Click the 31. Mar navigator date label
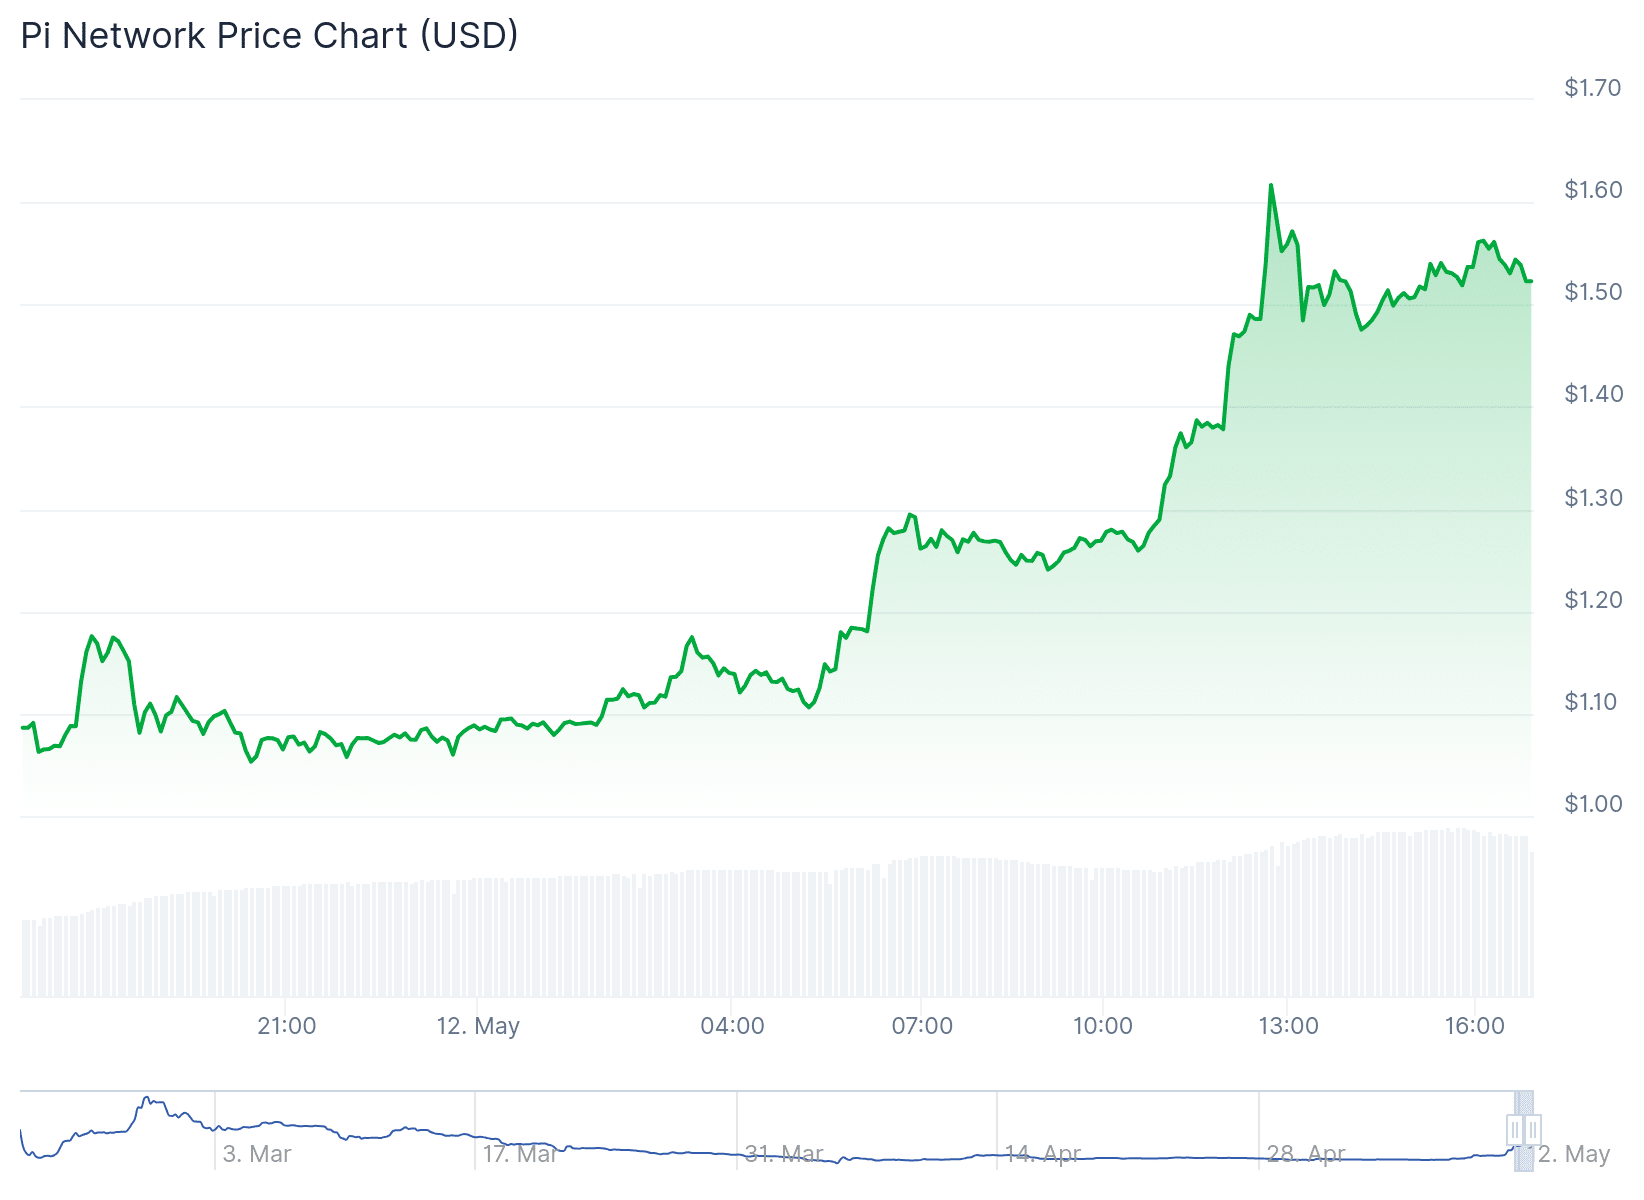 [785, 1154]
